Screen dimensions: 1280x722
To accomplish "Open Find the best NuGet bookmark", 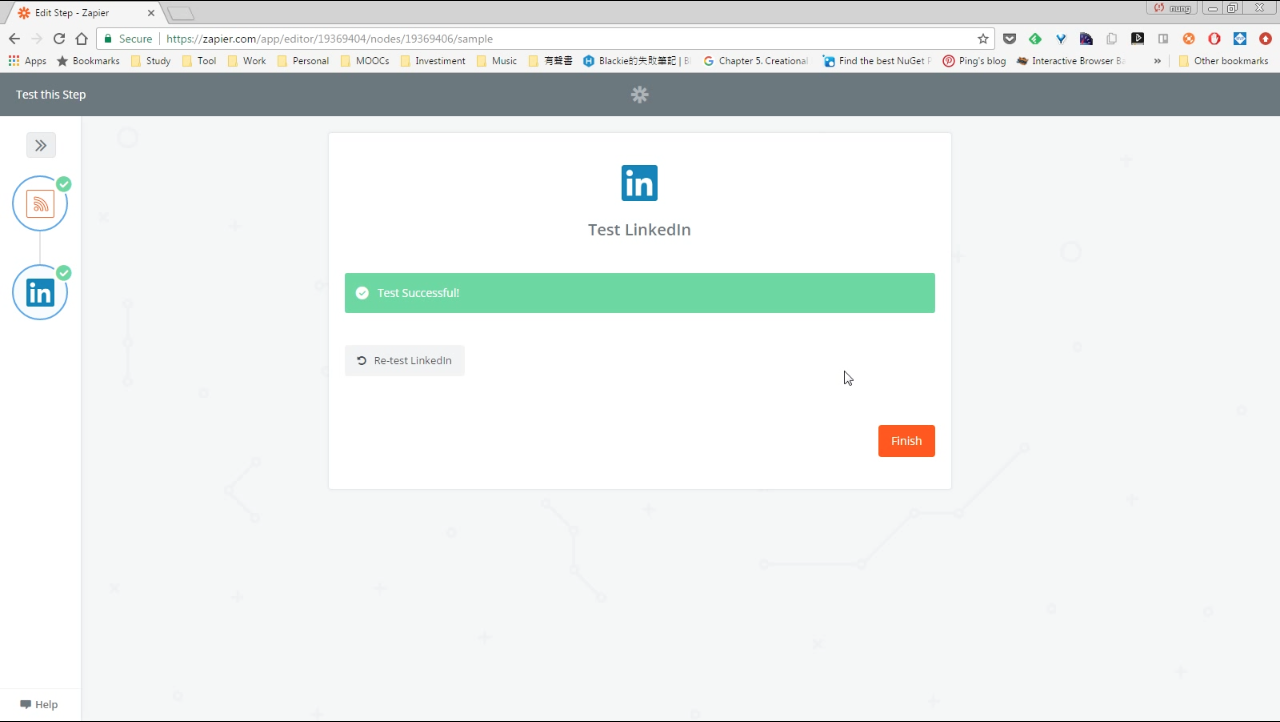I will [877, 61].
